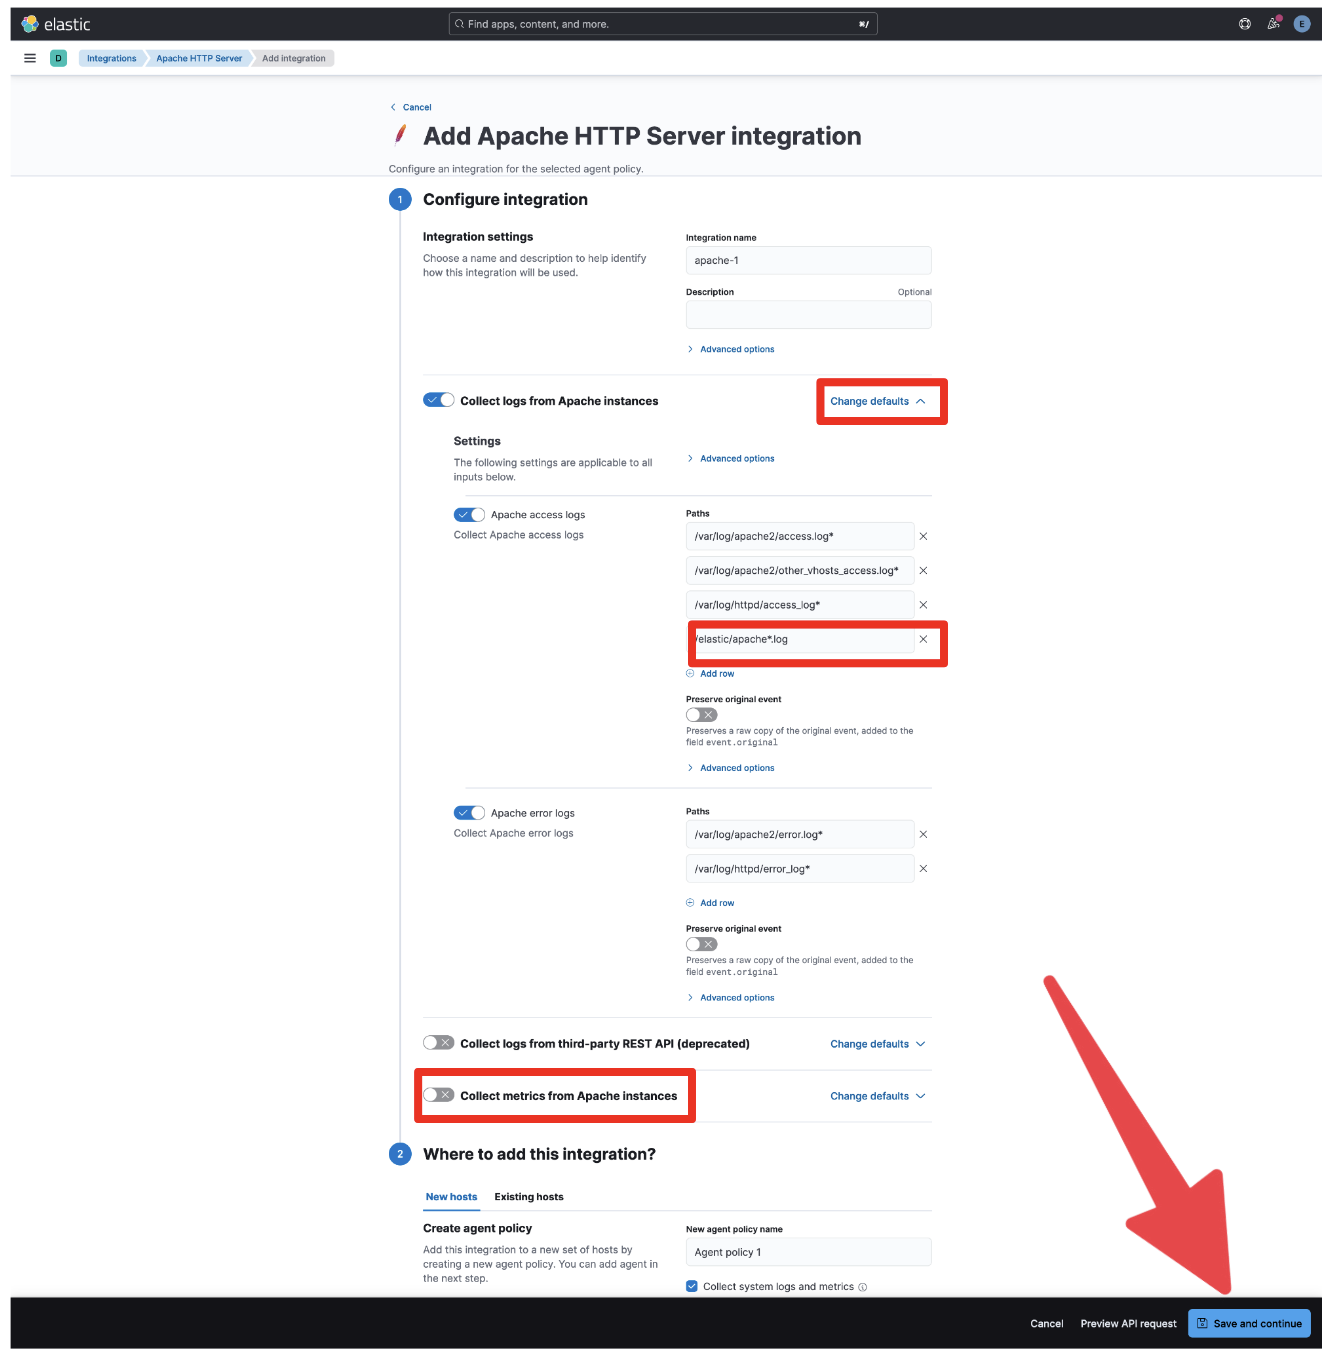
Task: Open the help menu icon
Action: (x=1245, y=24)
